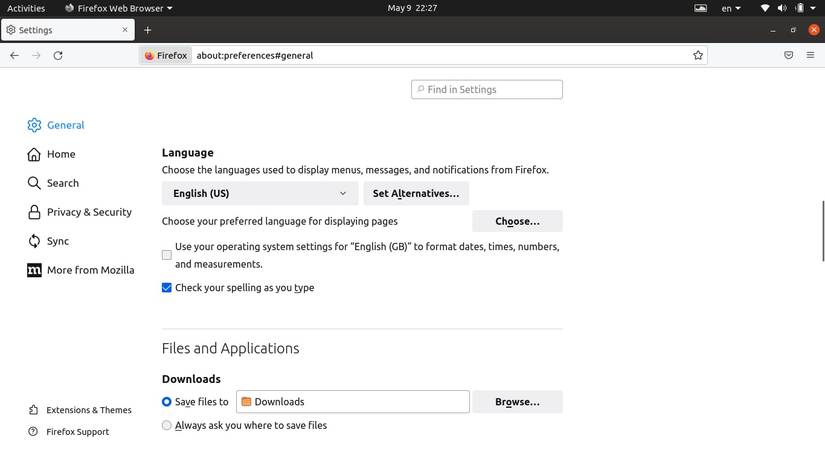Open the clock showing May 9 22:27

pyautogui.click(x=412, y=8)
